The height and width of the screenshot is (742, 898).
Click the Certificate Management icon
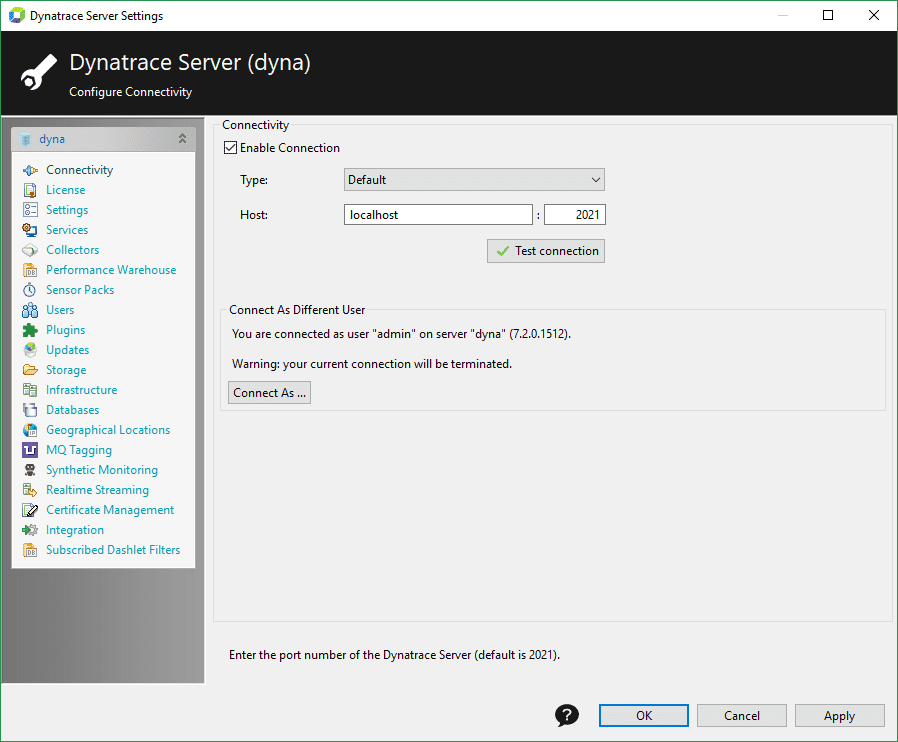pyautogui.click(x=30, y=510)
